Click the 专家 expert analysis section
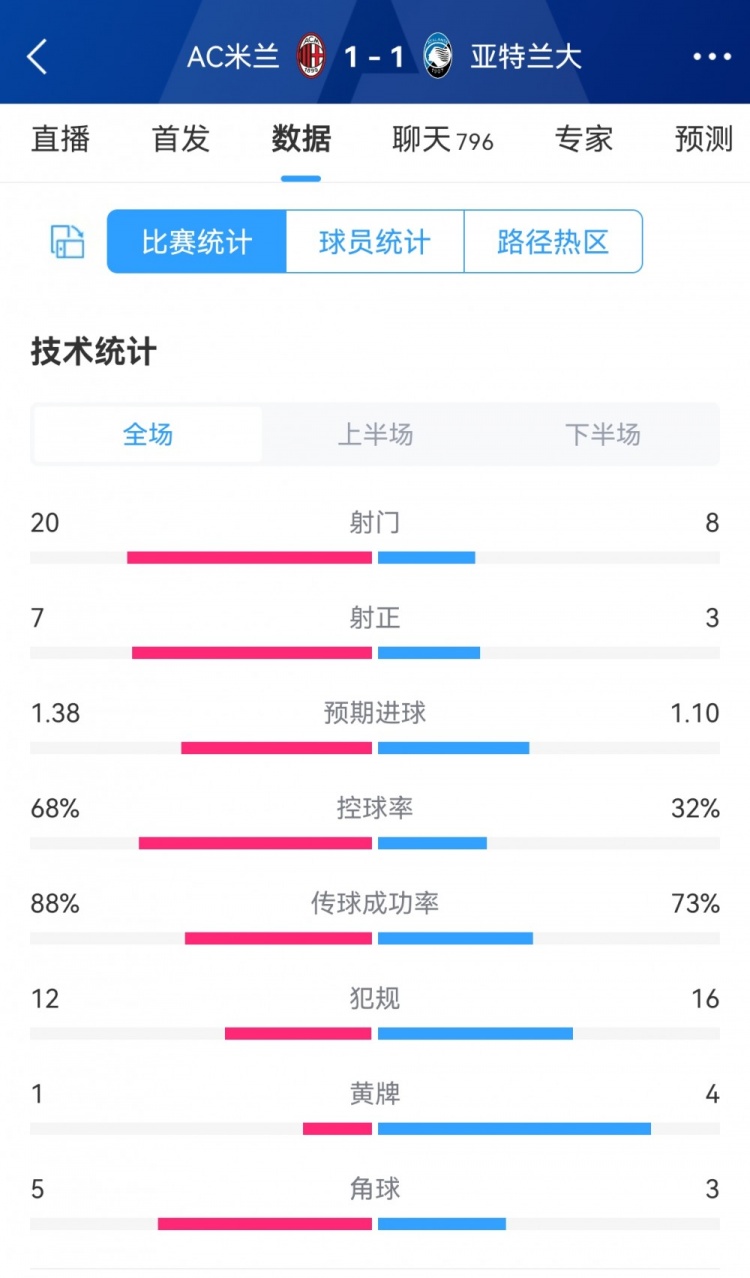The image size is (750, 1278). click(583, 140)
